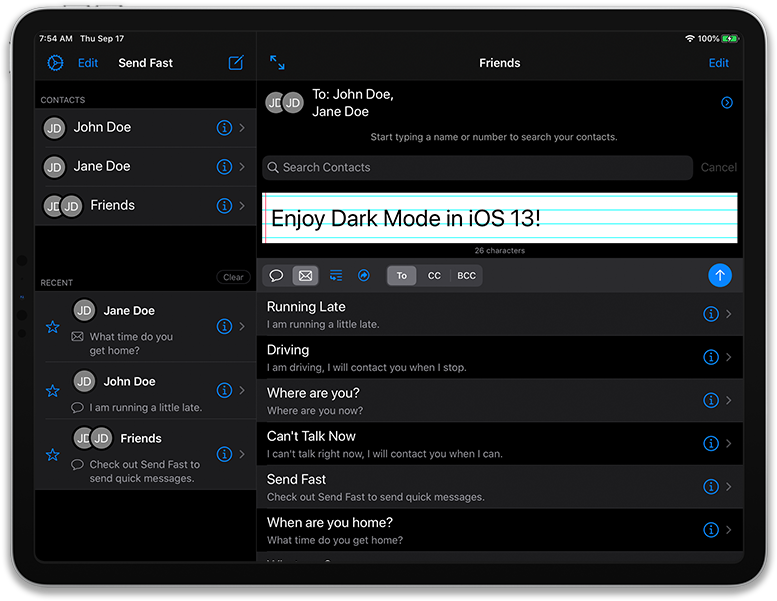Open info for Friends group contact
777x601 pixels.
pos(224,206)
